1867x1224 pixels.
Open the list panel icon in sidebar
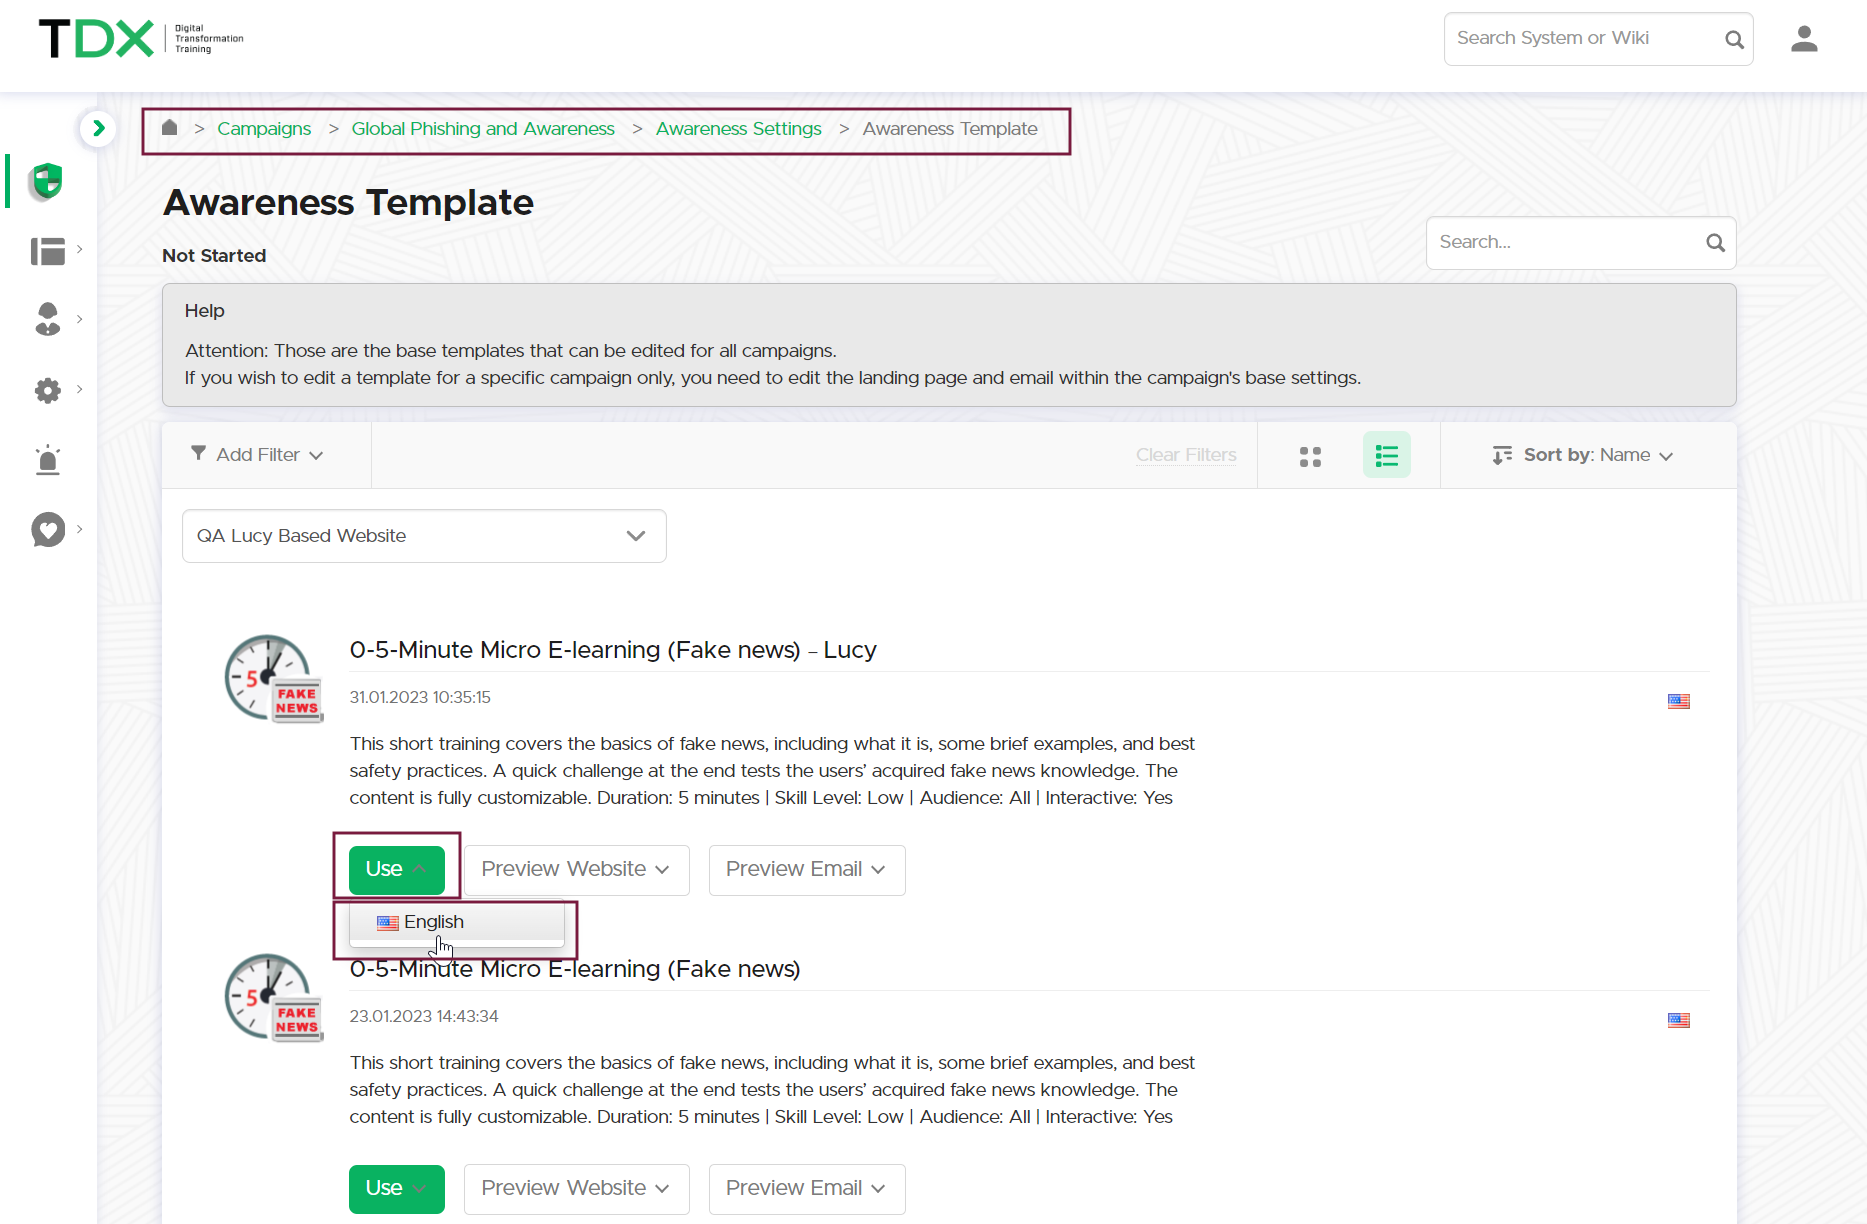[x=48, y=251]
